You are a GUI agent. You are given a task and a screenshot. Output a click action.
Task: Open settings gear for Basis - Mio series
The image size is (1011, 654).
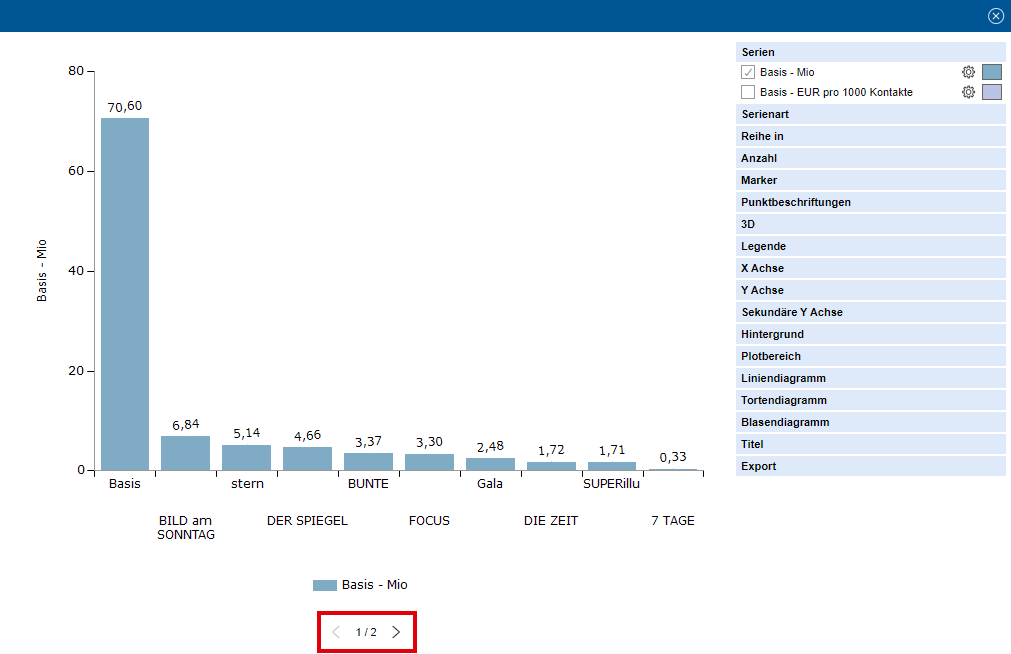(x=968, y=72)
